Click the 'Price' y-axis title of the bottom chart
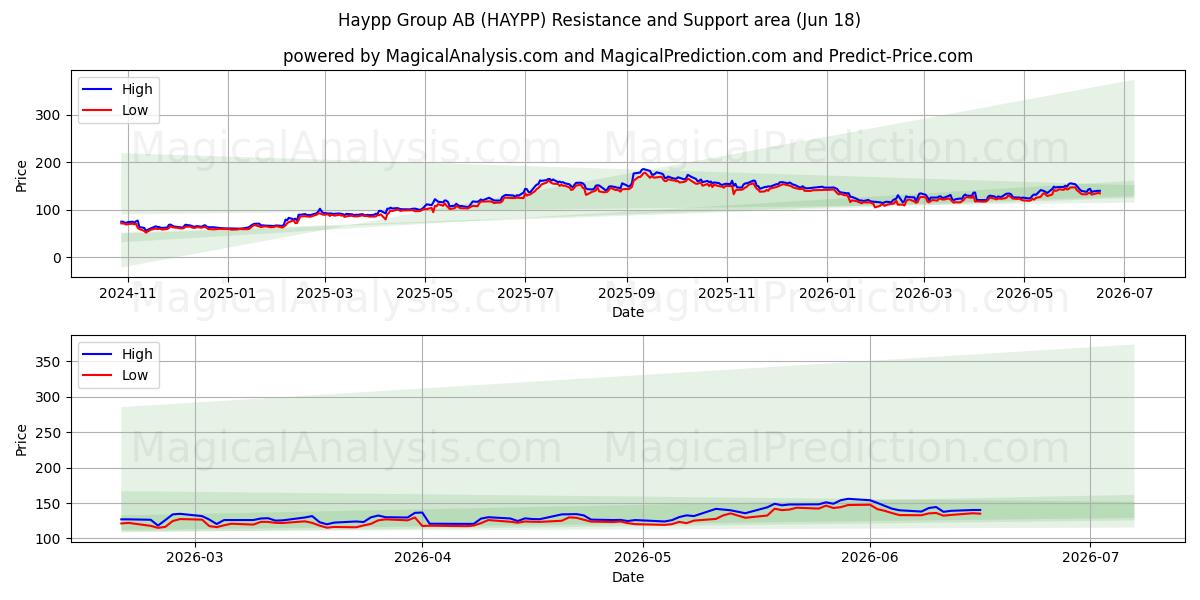This screenshot has height=600, width=1200. pyautogui.click(x=22, y=439)
